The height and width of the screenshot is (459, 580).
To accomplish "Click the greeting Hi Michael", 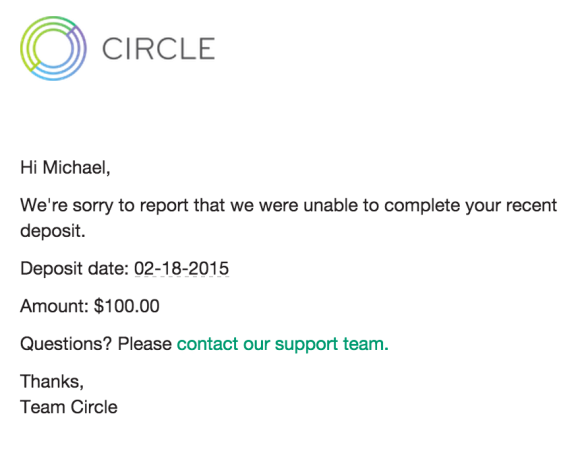I will [x=65, y=168].
